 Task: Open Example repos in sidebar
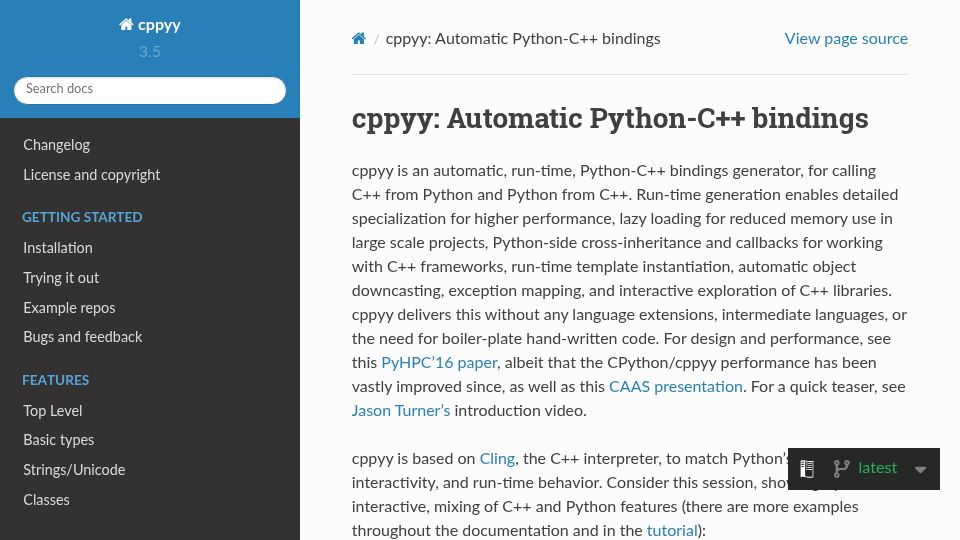click(69, 308)
